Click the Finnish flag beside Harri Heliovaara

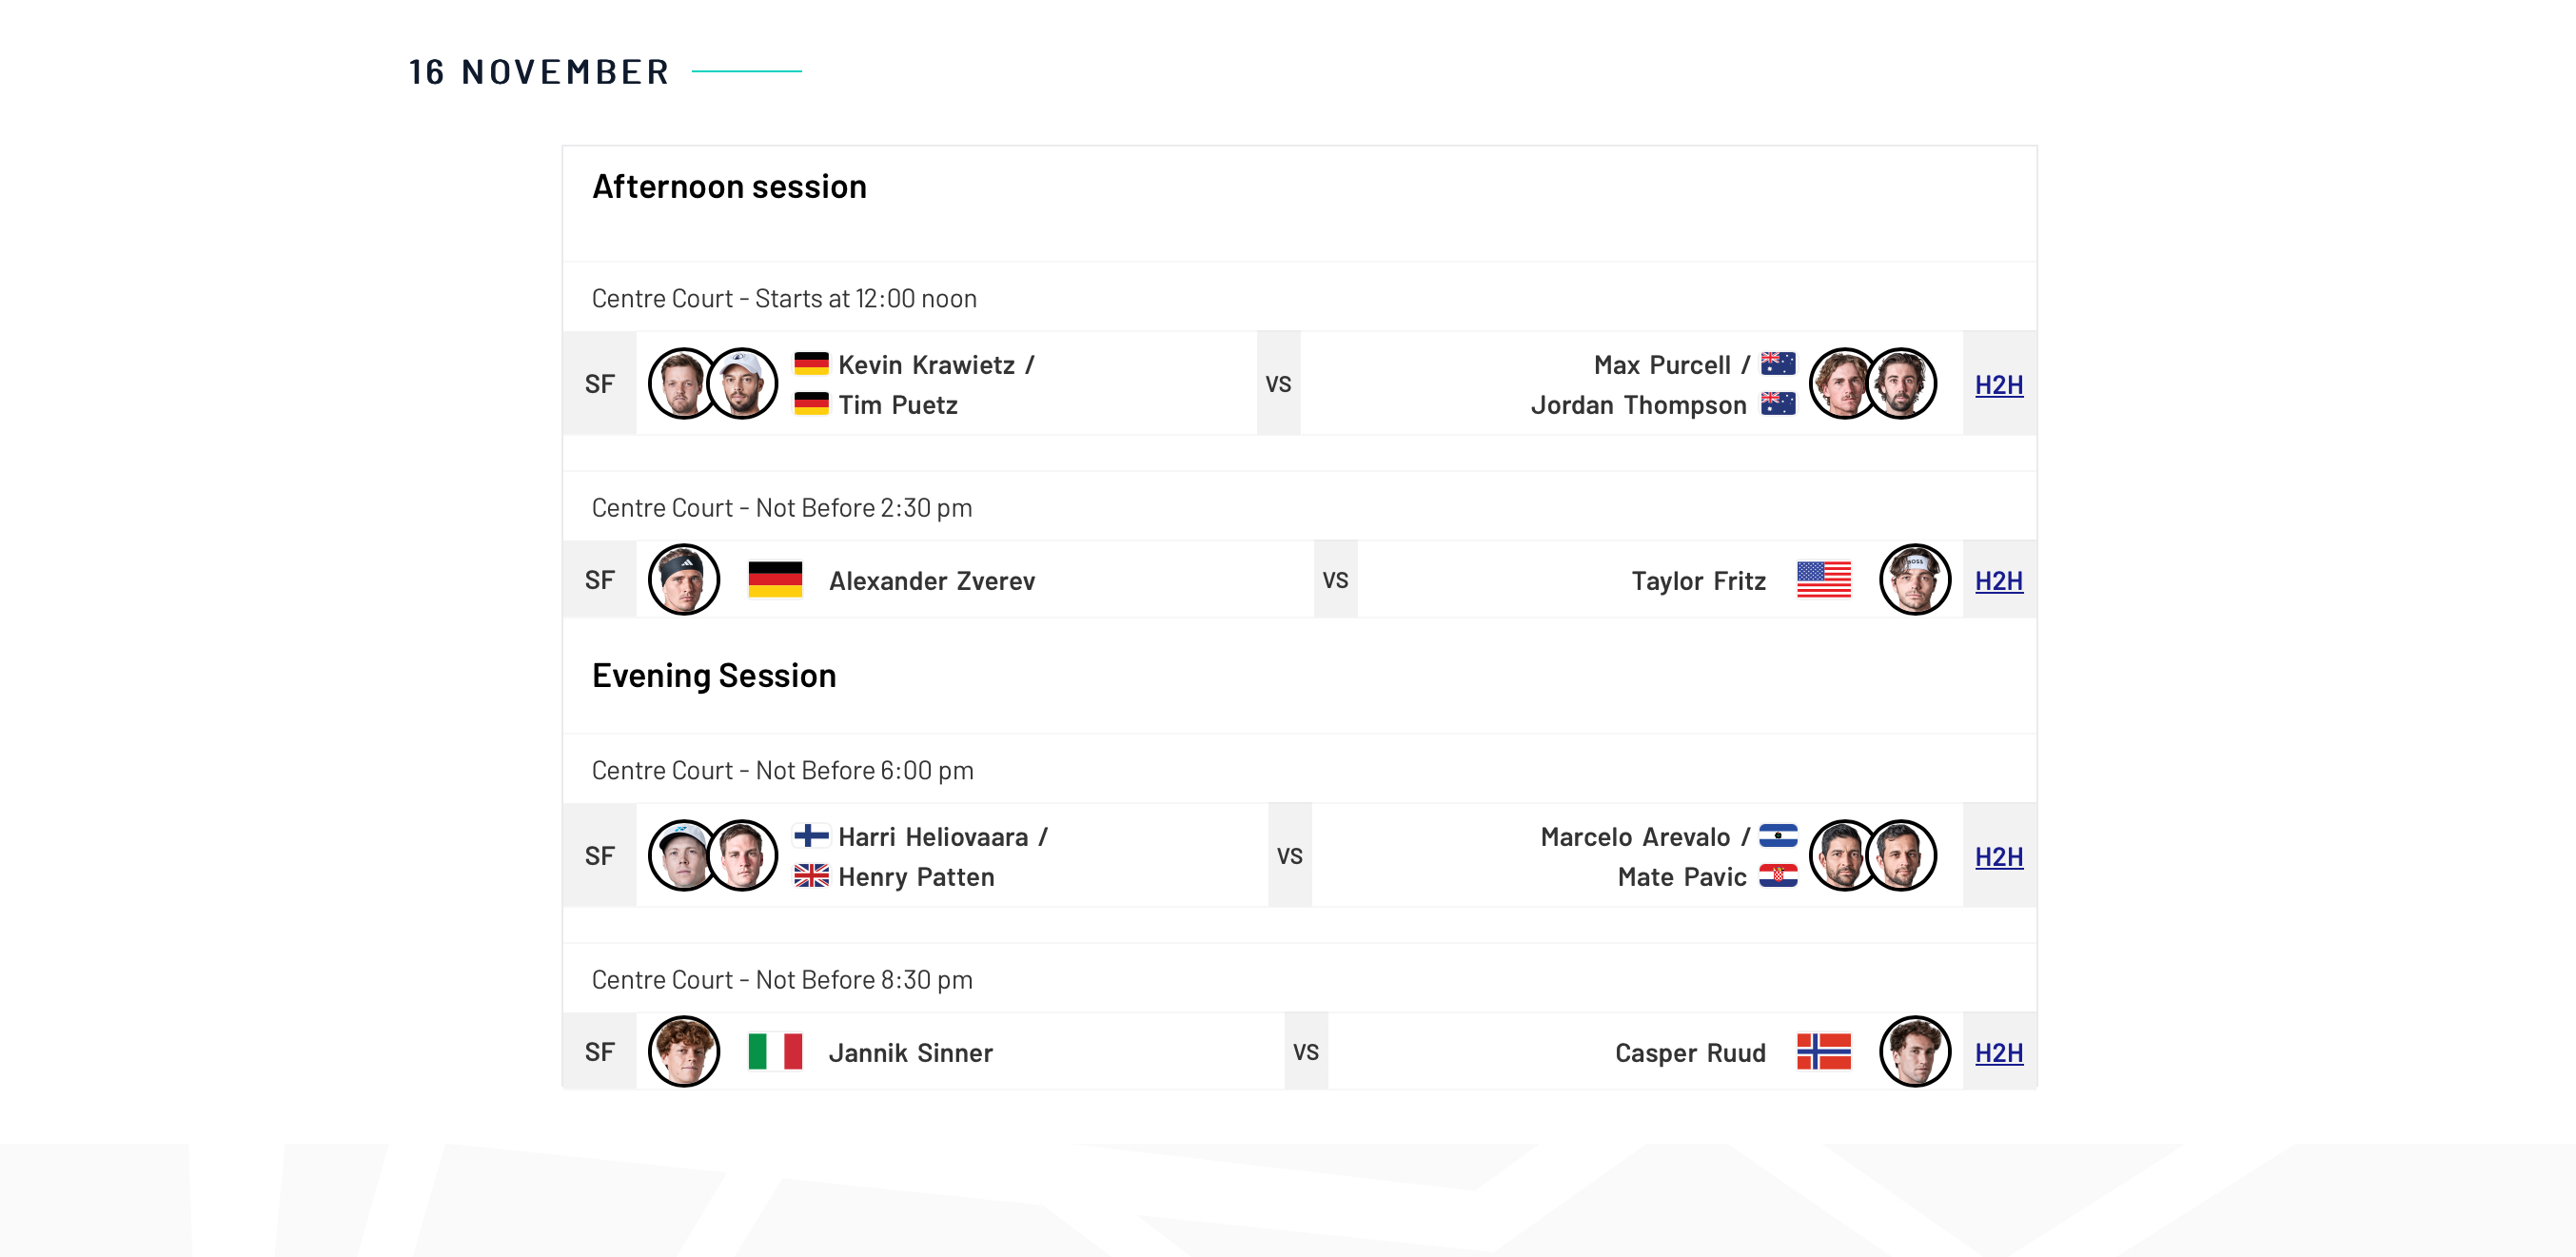(811, 836)
